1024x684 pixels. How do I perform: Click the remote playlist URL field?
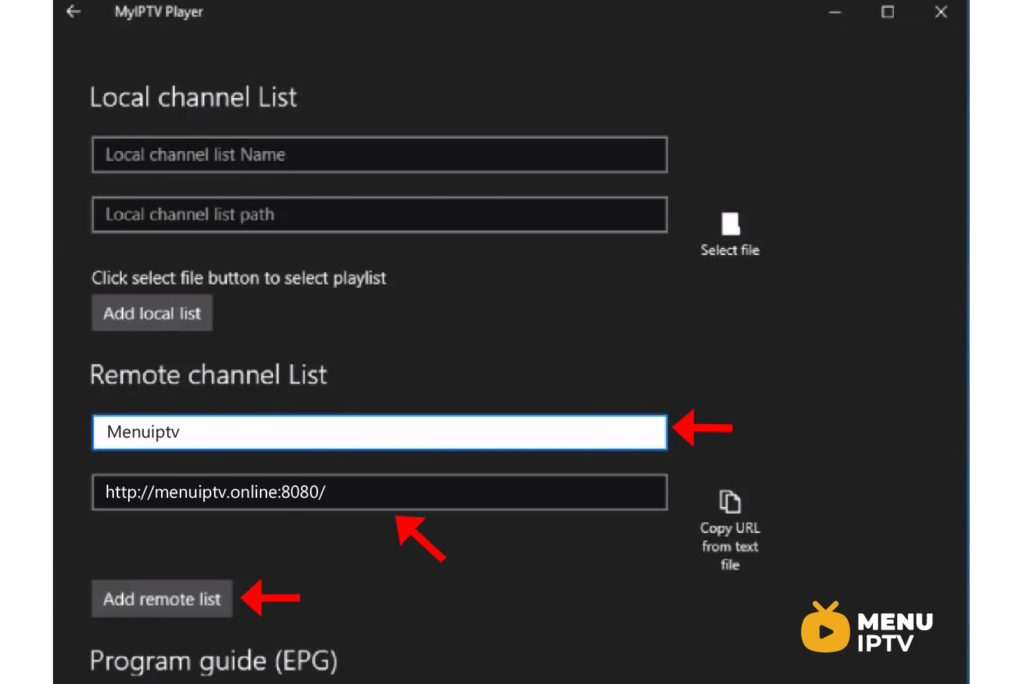pyautogui.click(x=379, y=491)
